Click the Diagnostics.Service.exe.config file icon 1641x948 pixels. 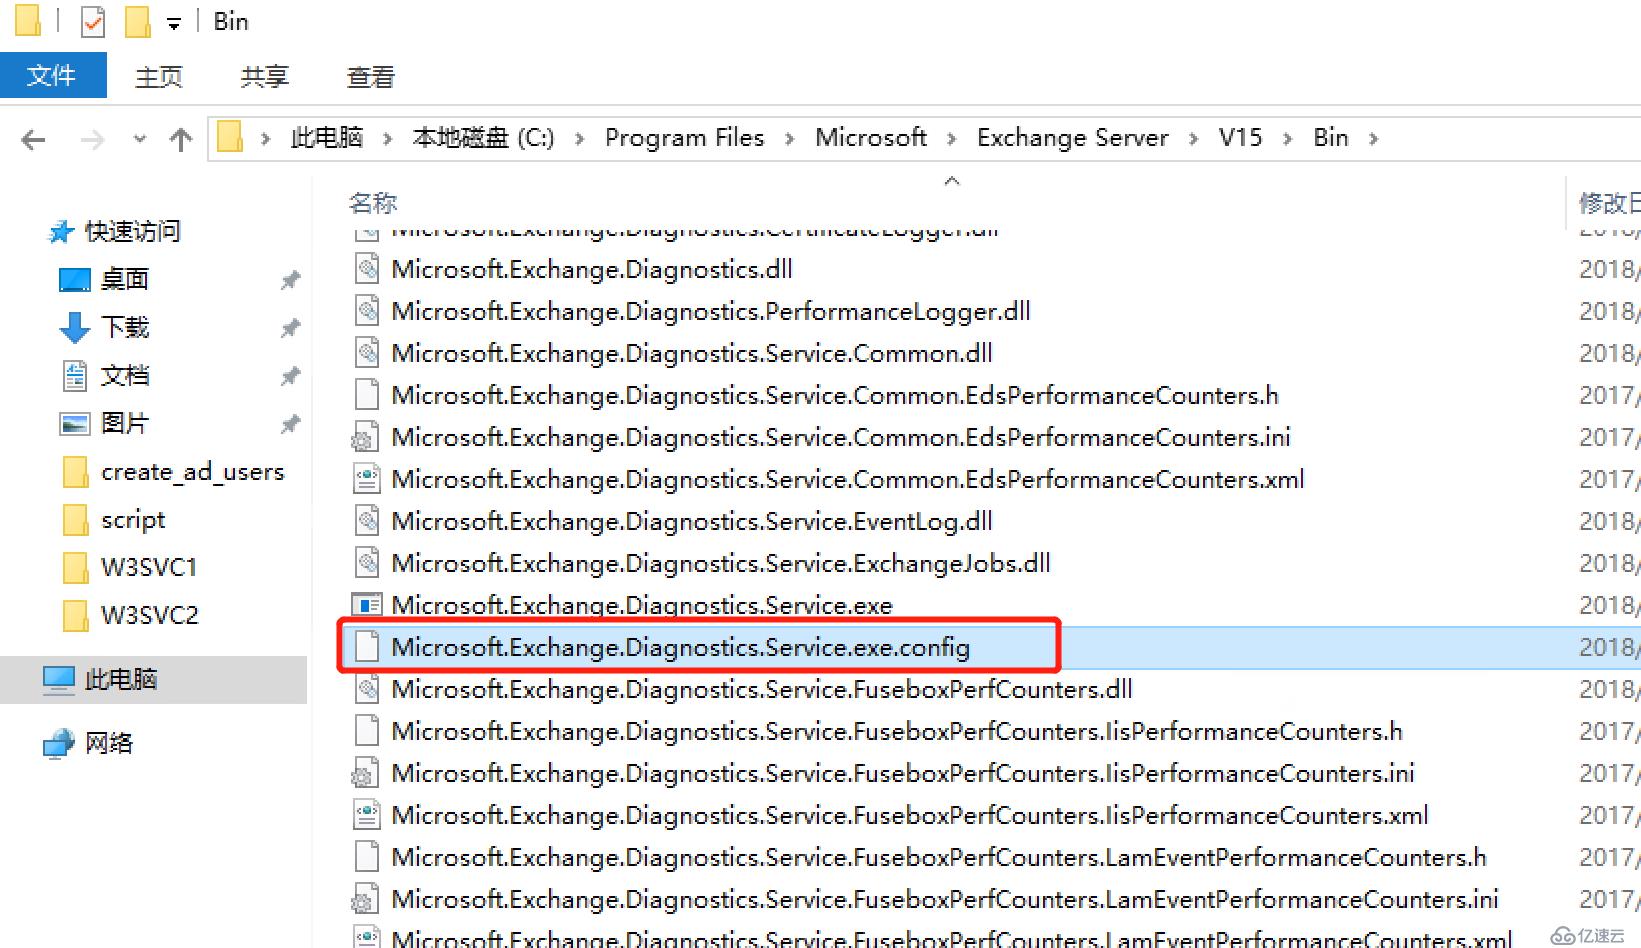[x=367, y=646]
